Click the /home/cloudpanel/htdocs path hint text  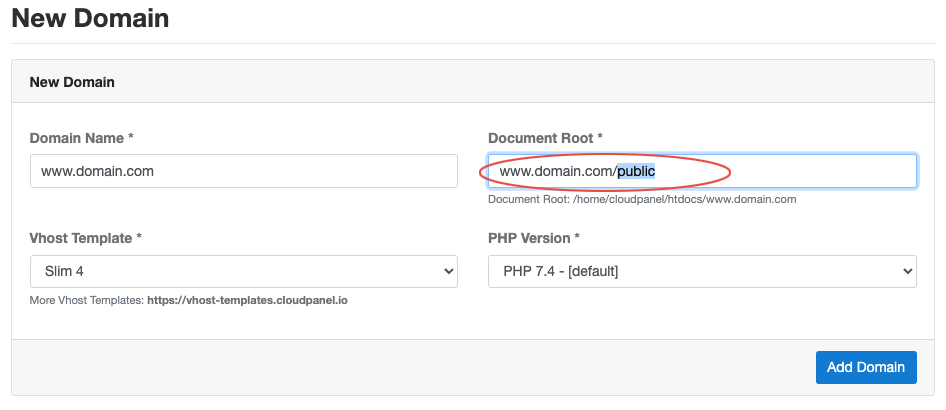(x=642, y=199)
